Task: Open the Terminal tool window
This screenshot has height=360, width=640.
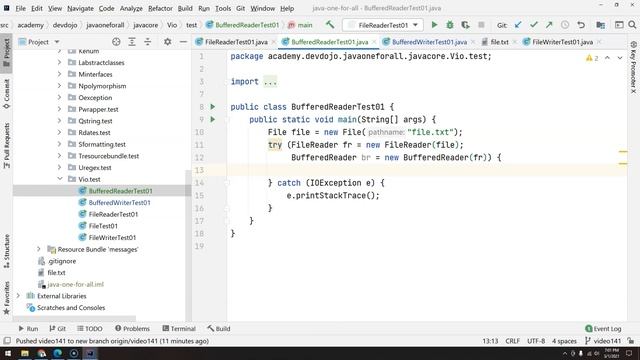Action: (x=179, y=328)
